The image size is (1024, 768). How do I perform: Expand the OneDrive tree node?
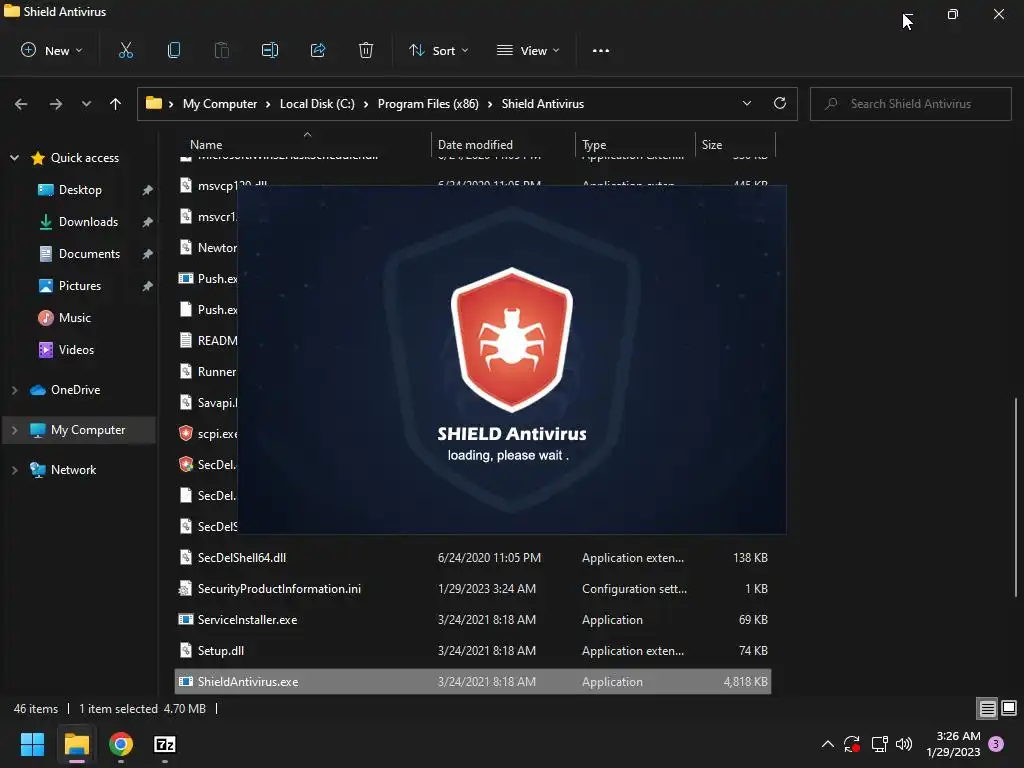point(14,390)
